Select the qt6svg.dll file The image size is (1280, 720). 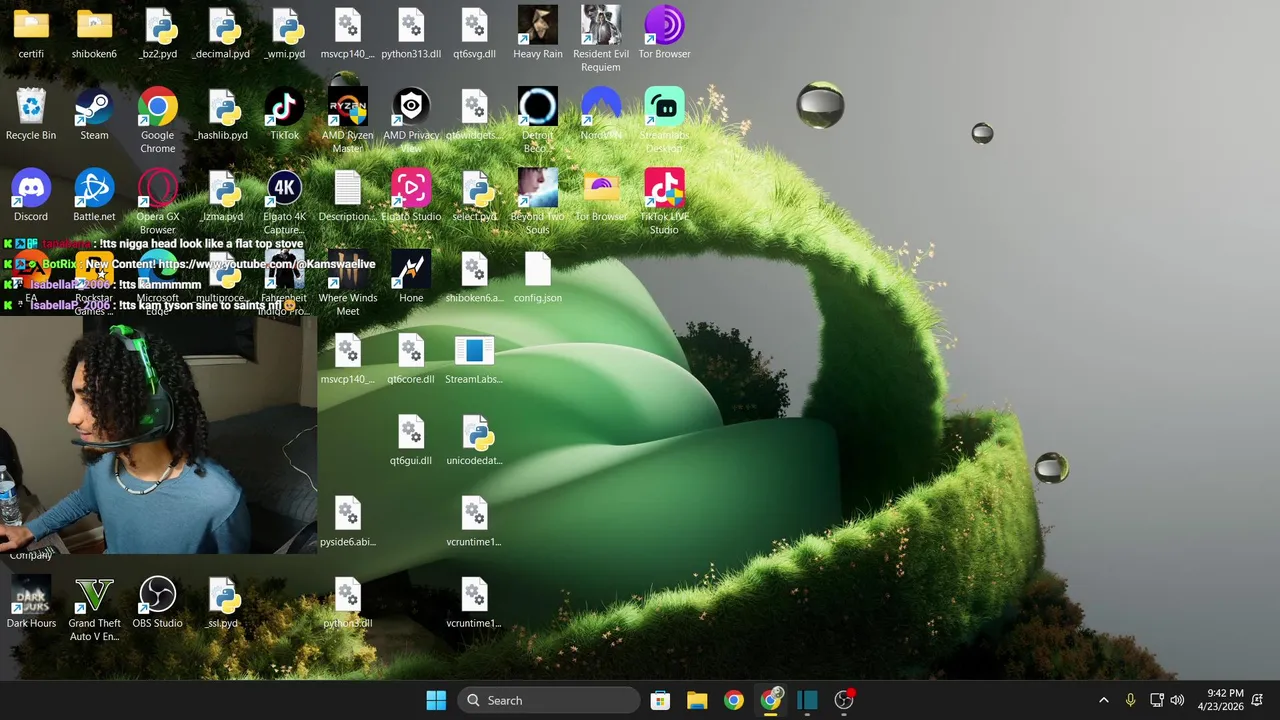click(474, 33)
